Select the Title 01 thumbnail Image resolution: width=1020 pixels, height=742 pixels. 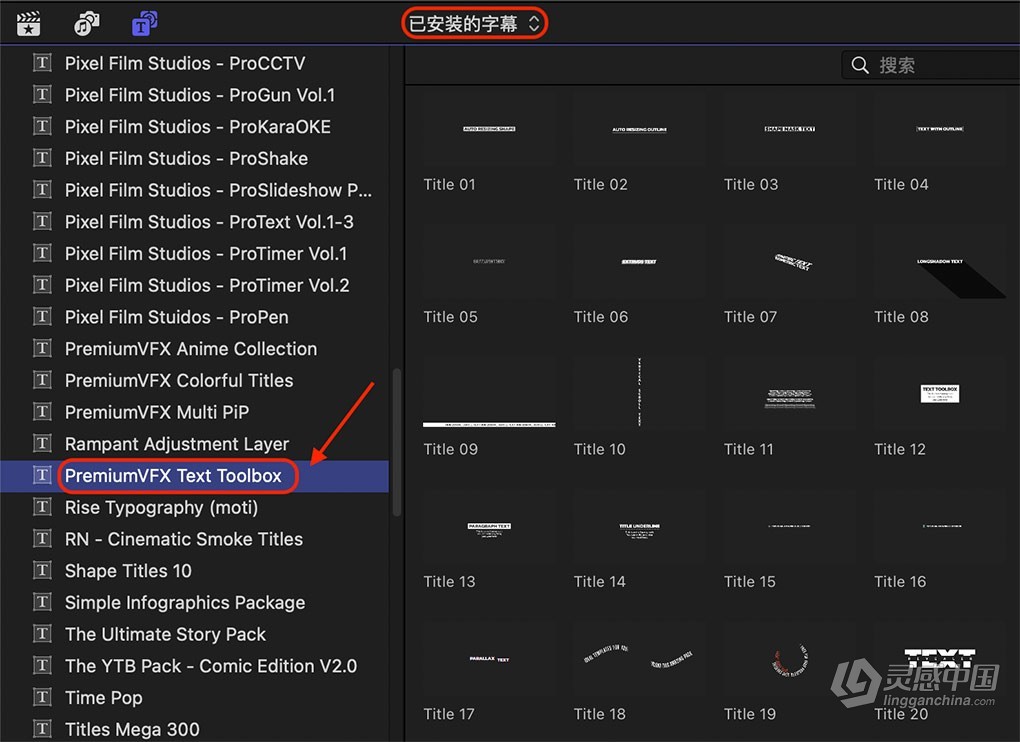click(489, 129)
